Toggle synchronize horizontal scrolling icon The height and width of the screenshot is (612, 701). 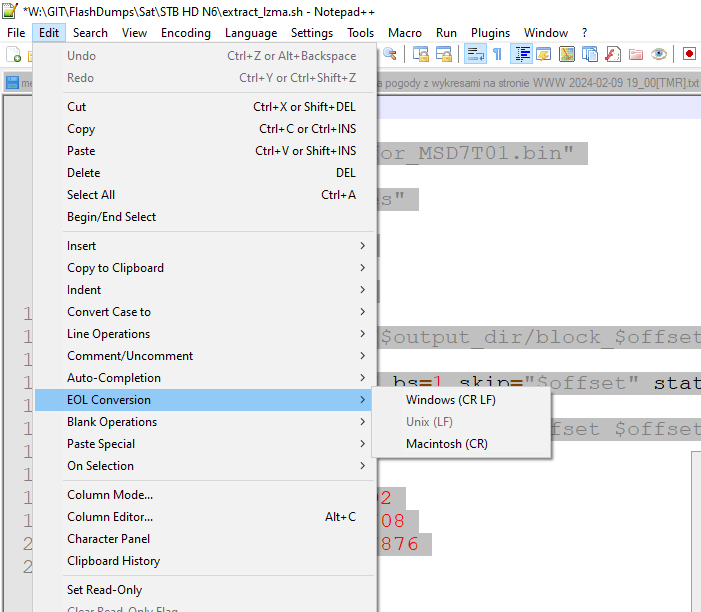pos(444,54)
